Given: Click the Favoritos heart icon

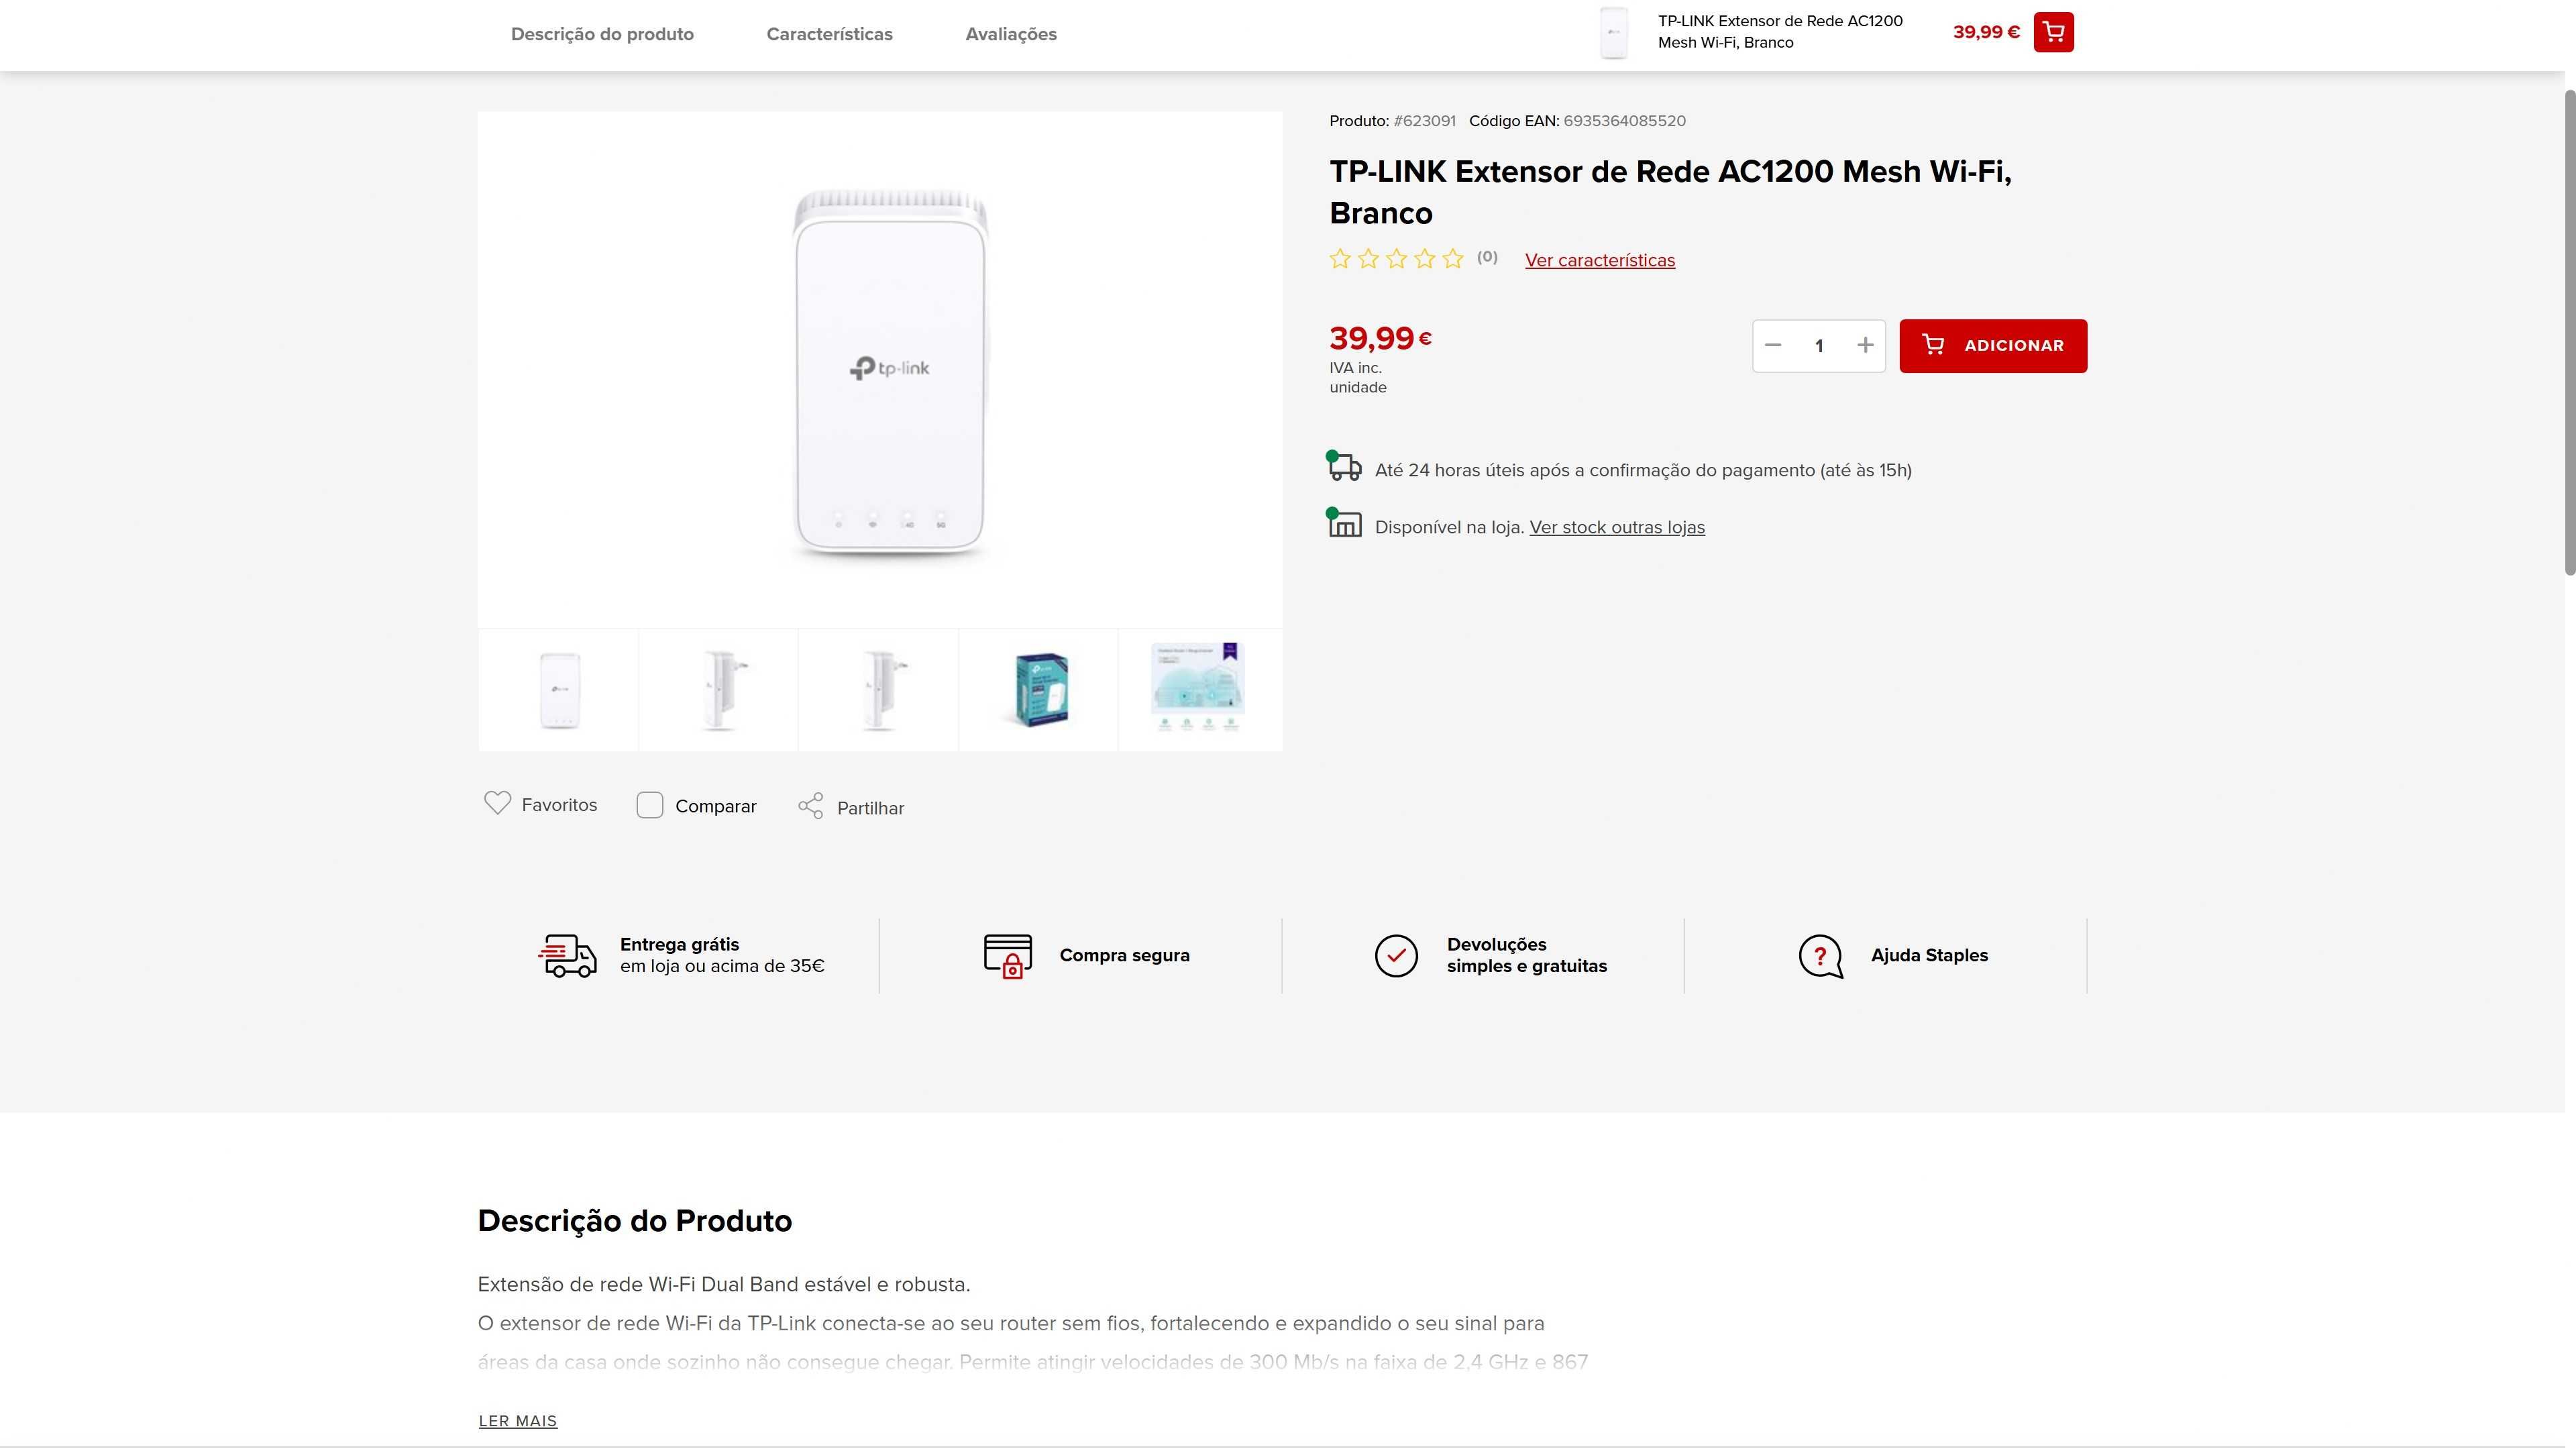Looking at the screenshot, I should (x=497, y=803).
